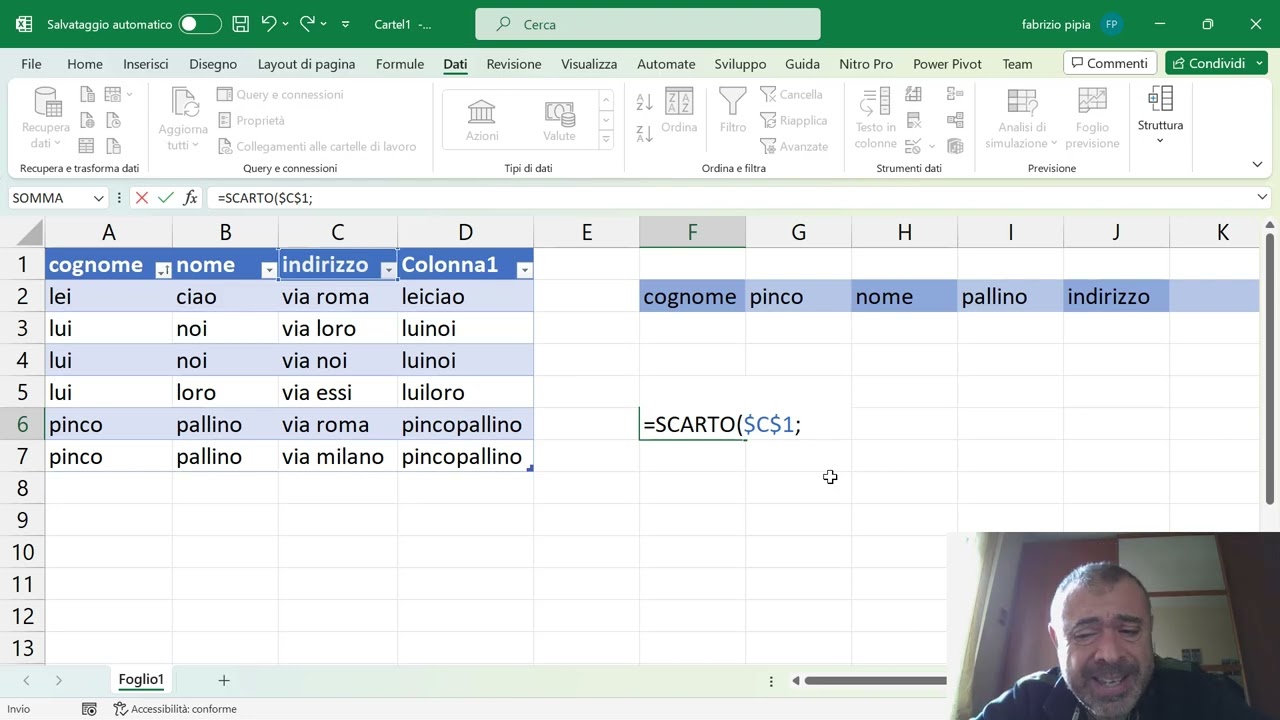Select the Foglio1 sheet tab
Image resolution: width=1280 pixels, height=720 pixels.
click(141, 680)
